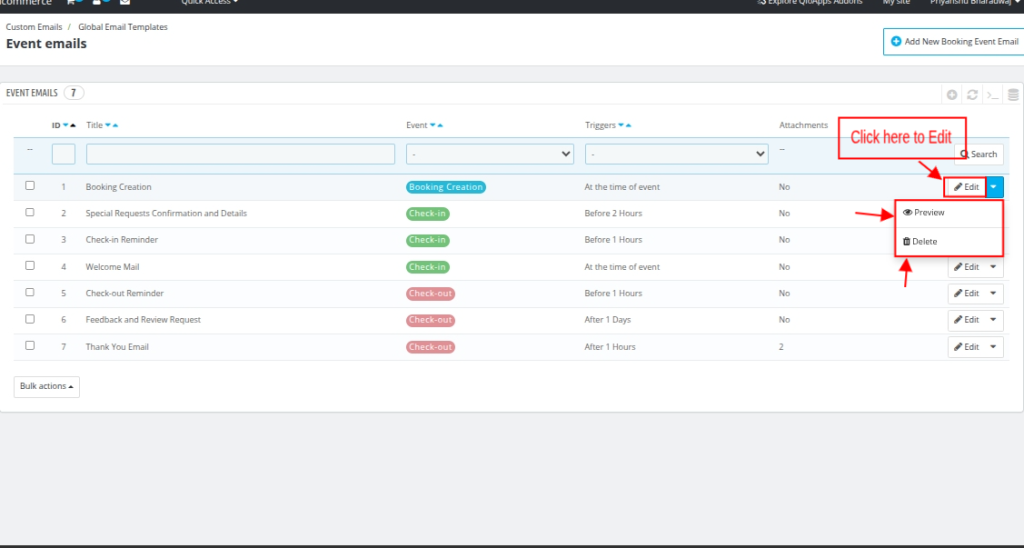Screen dimensions: 1024x548
Task: Open the Triggers filter dropdown
Action: click(x=676, y=154)
